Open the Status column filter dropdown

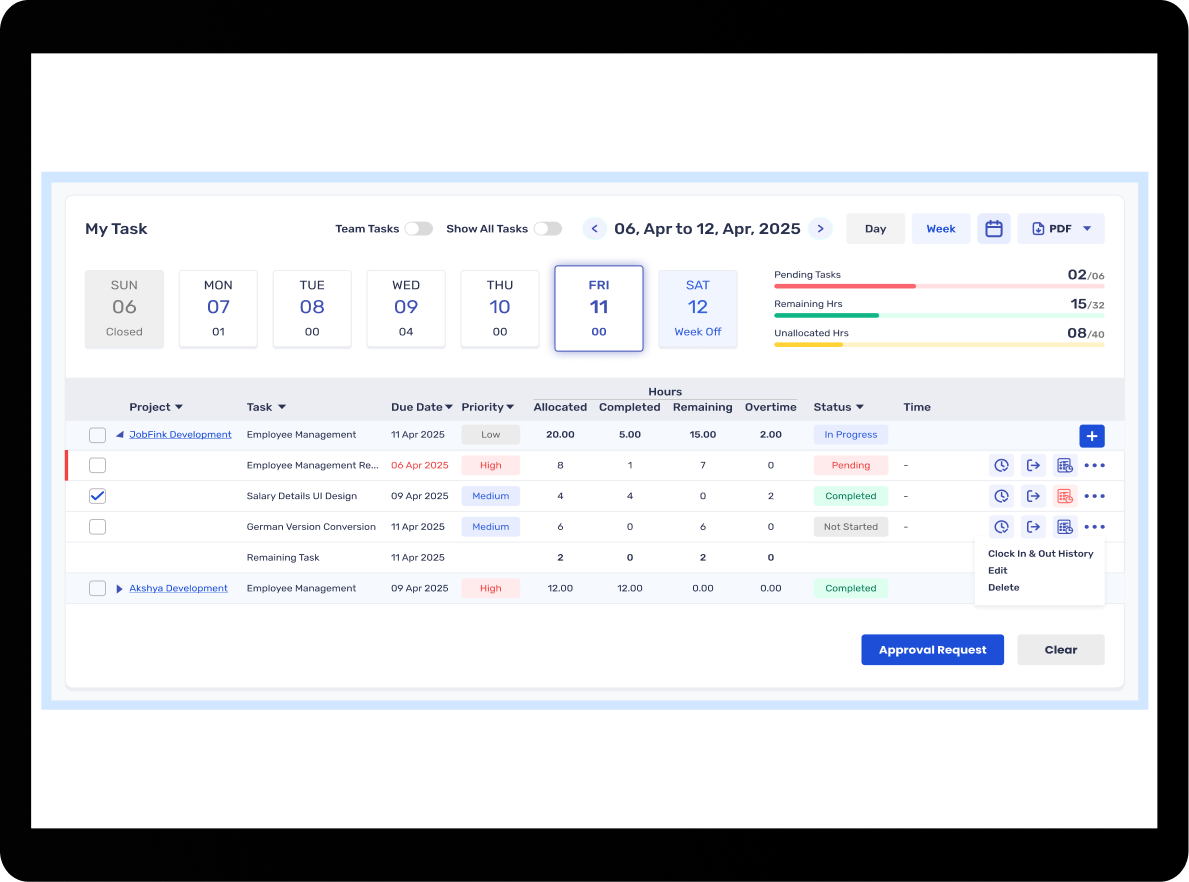pos(859,408)
